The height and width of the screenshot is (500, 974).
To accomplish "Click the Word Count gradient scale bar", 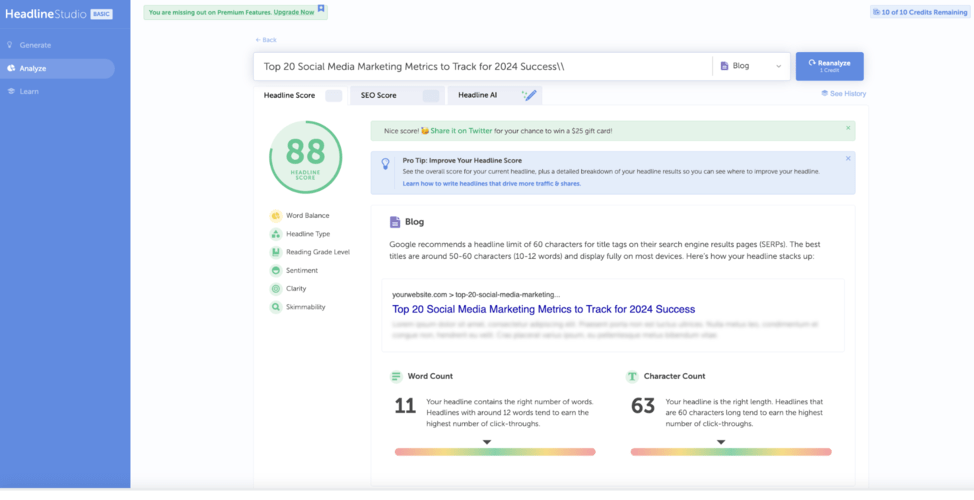I will pyautogui.click(x=495, y=452).
